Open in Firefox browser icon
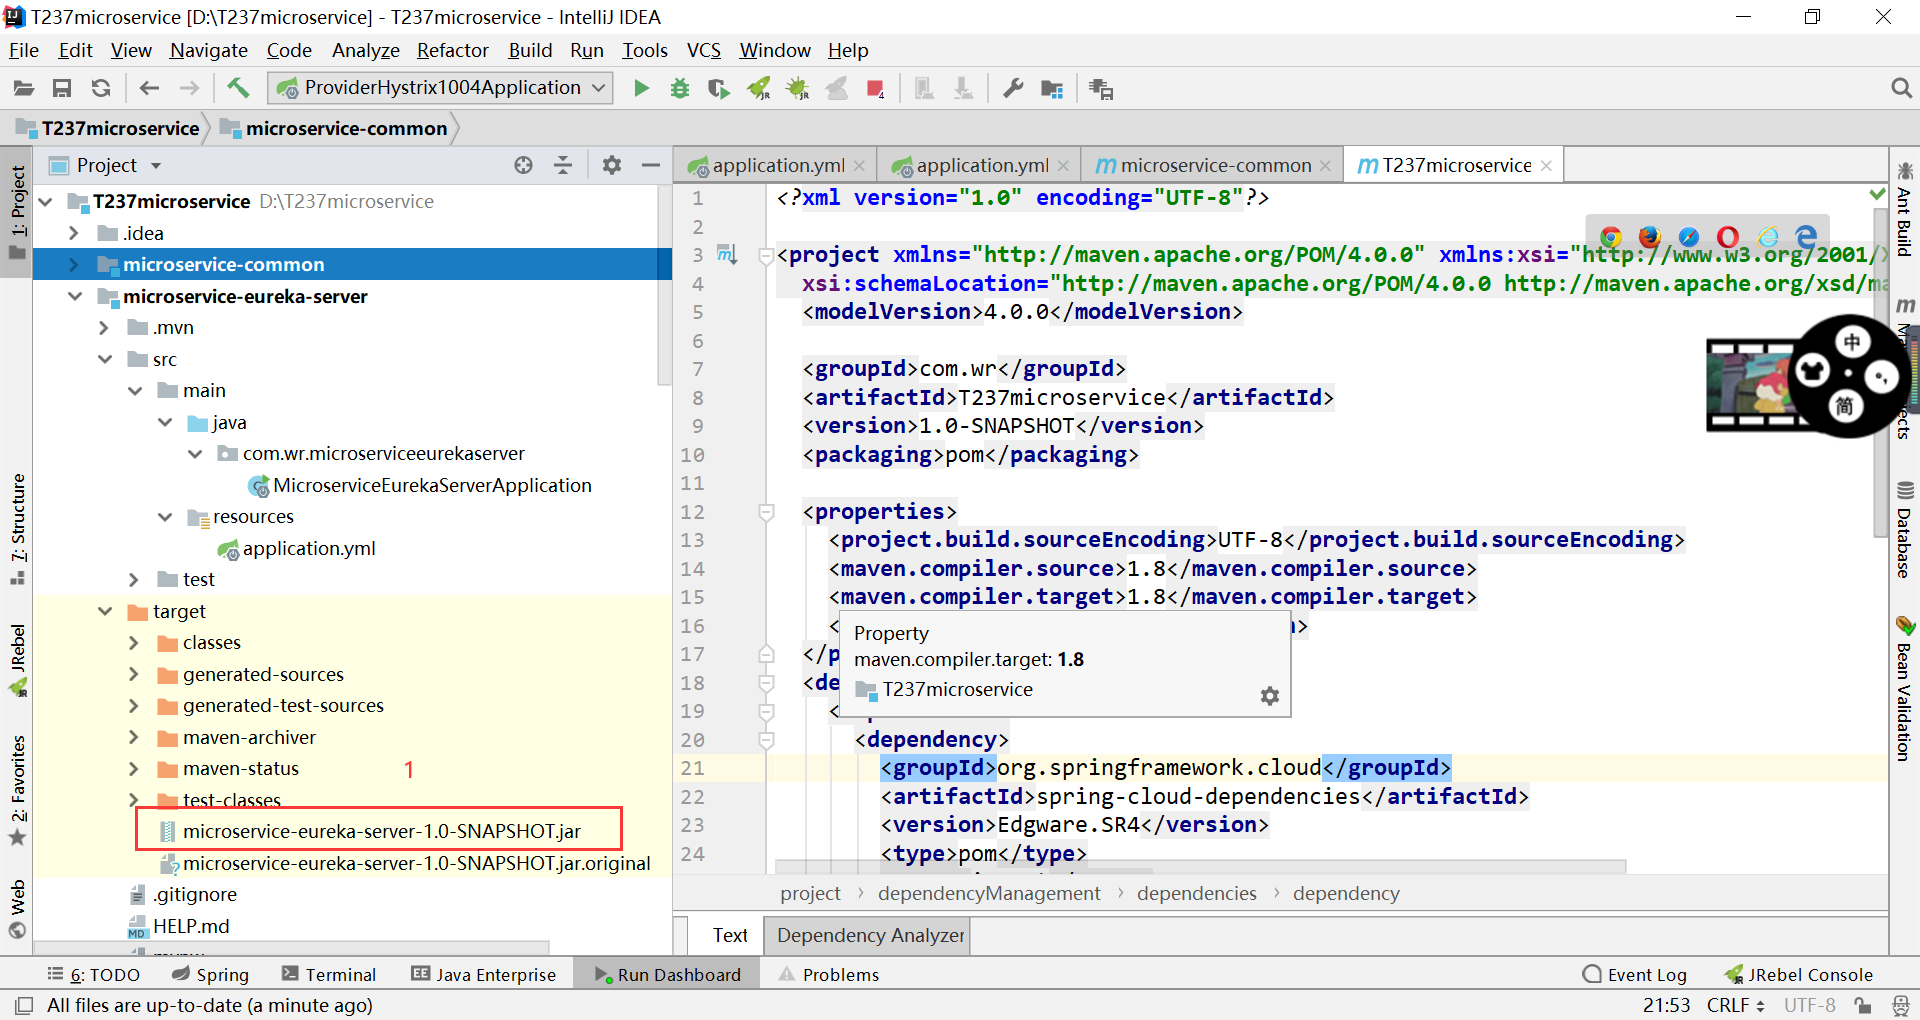Image resolution: width=1920 pixels, height=1020 pixels. click(1649, 237)
